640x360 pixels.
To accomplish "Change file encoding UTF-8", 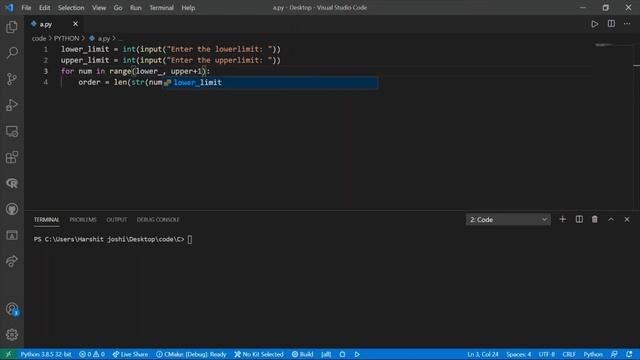I will (x=547, y=354).
